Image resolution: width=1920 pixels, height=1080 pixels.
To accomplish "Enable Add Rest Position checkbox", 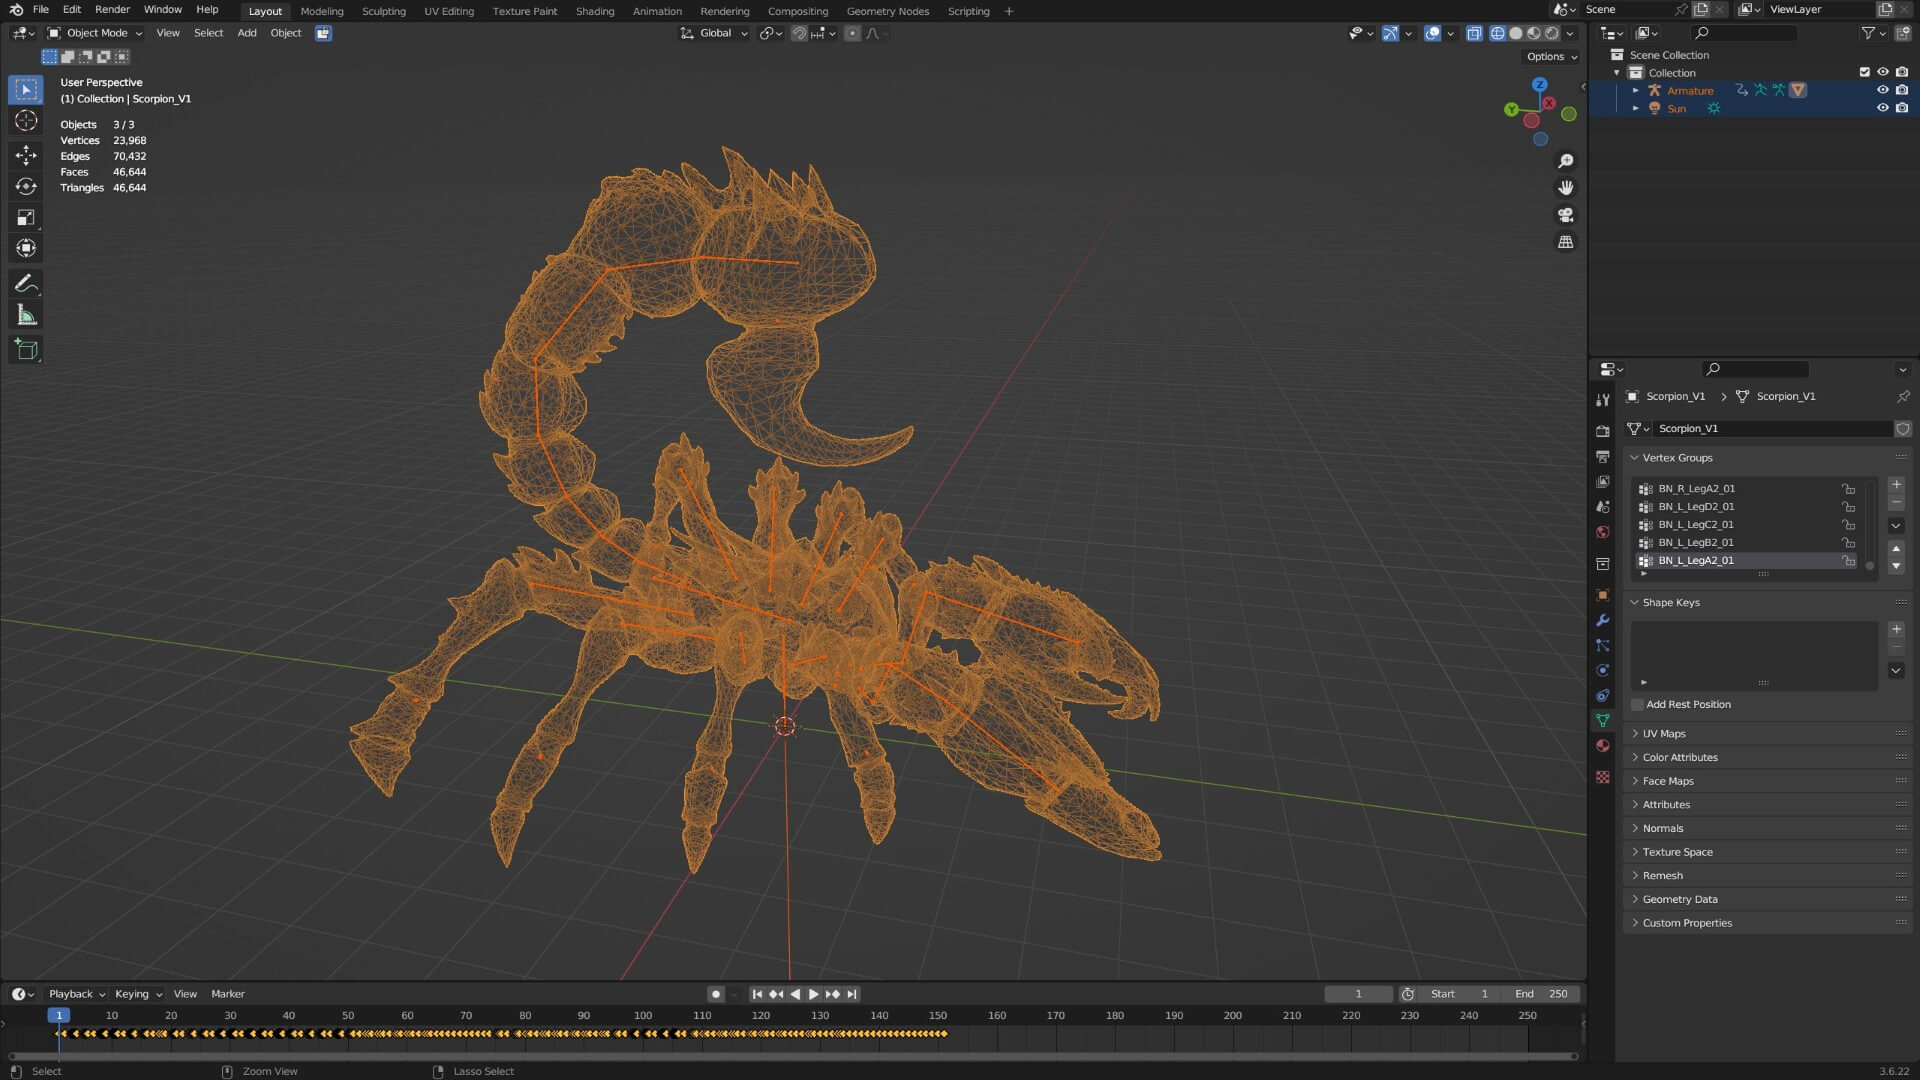I will tap(1638, 705).
